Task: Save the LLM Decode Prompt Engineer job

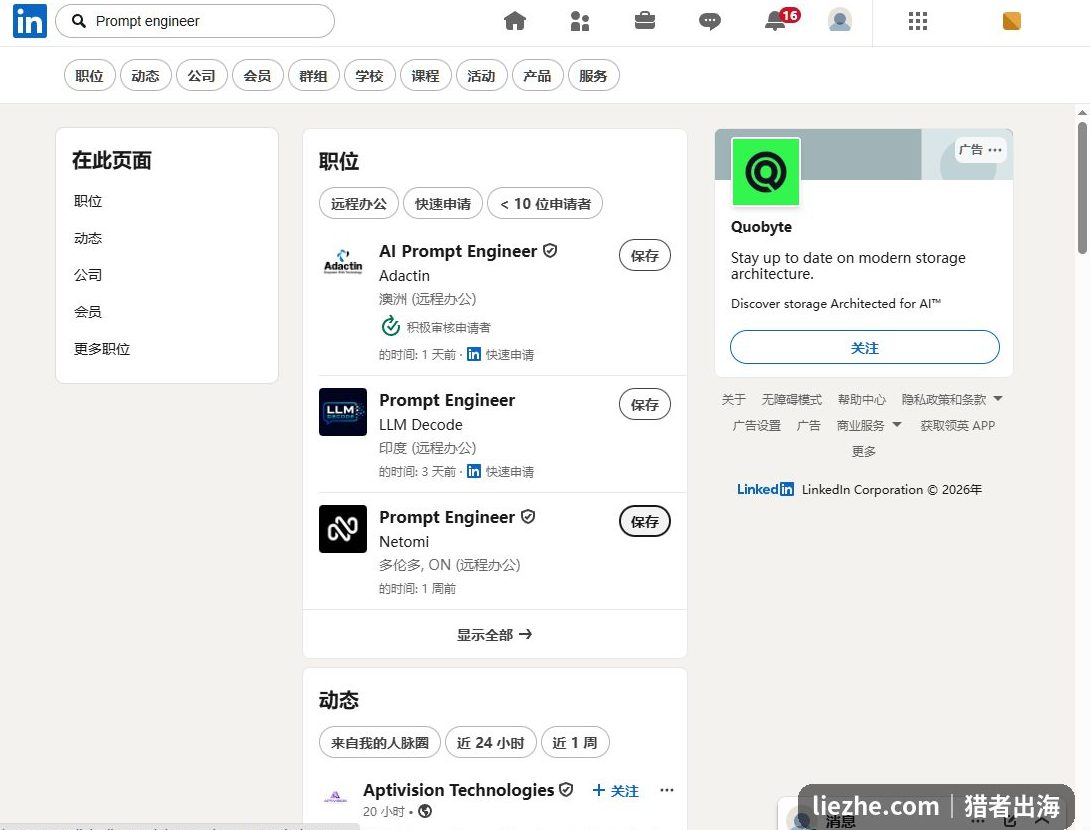Action: click(x=644, y=405)
